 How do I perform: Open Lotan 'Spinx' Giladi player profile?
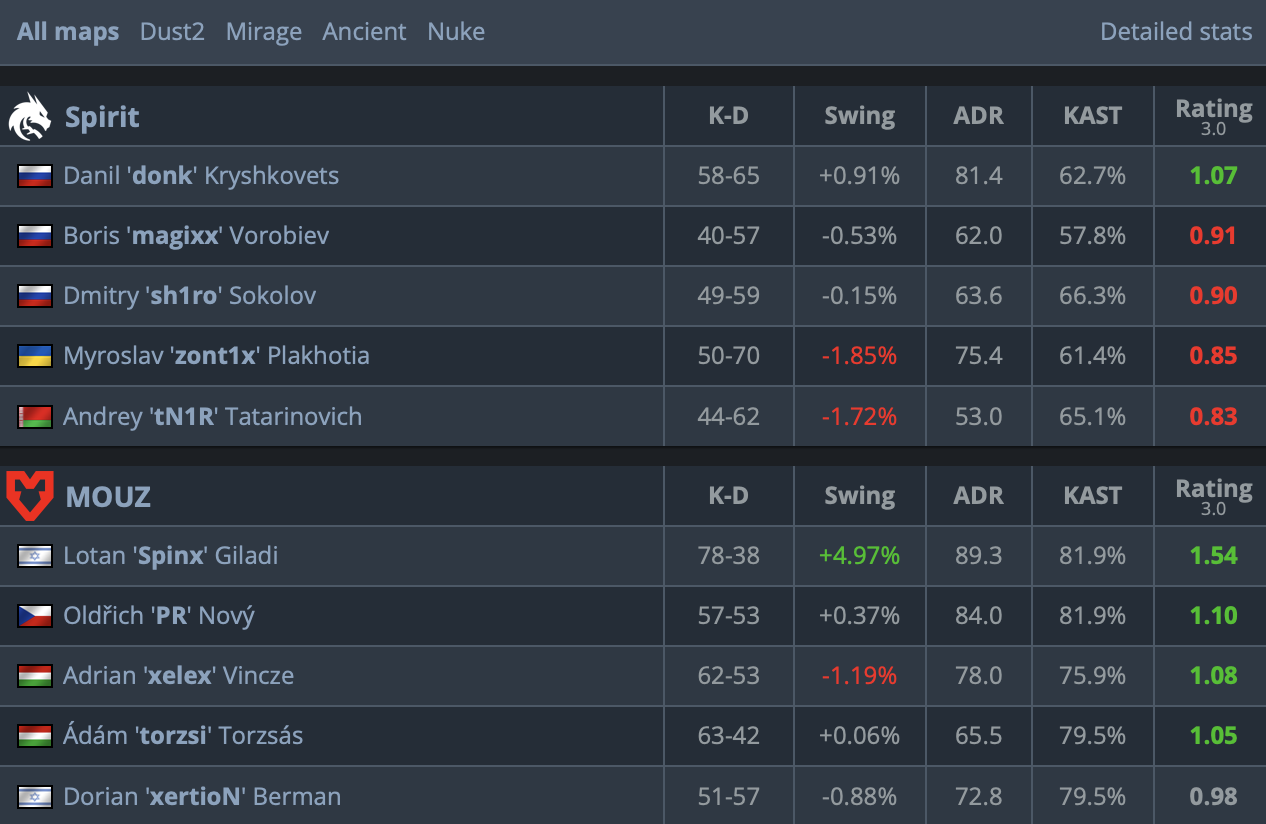click(x=171, y=556)
